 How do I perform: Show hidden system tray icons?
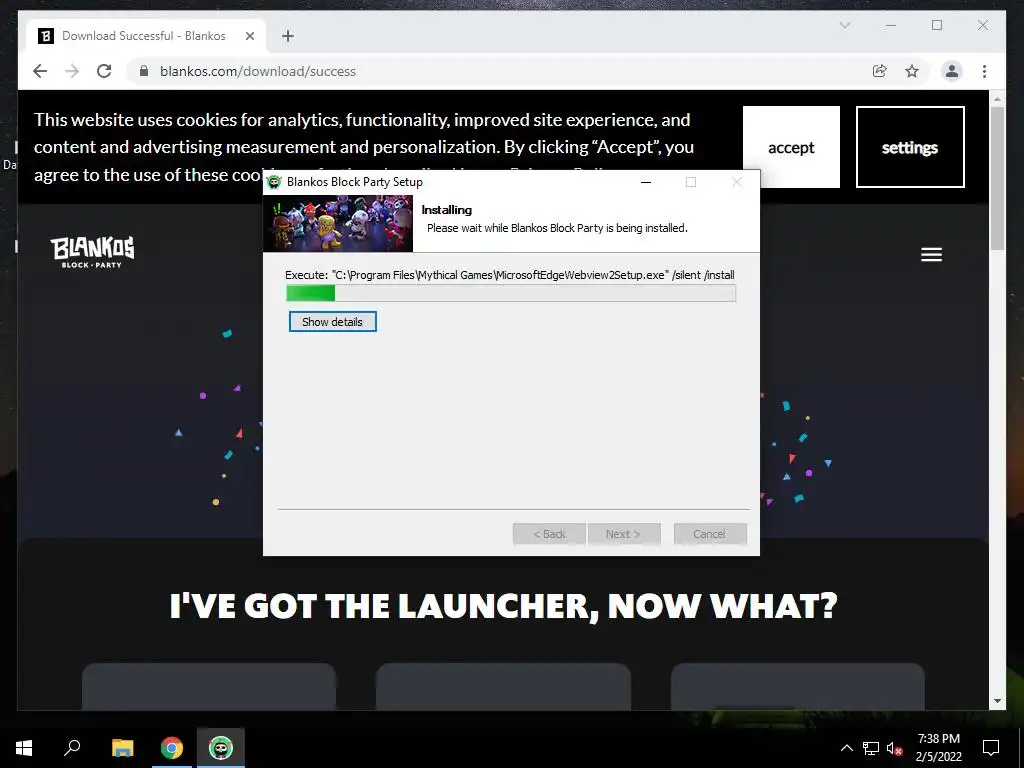pos(846,748)
